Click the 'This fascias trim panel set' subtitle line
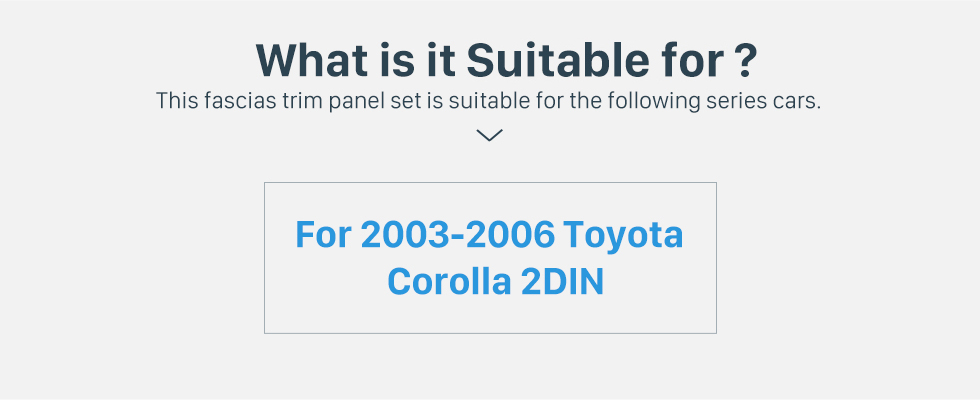This screenshot has height=400, width=980. (488, 101)
